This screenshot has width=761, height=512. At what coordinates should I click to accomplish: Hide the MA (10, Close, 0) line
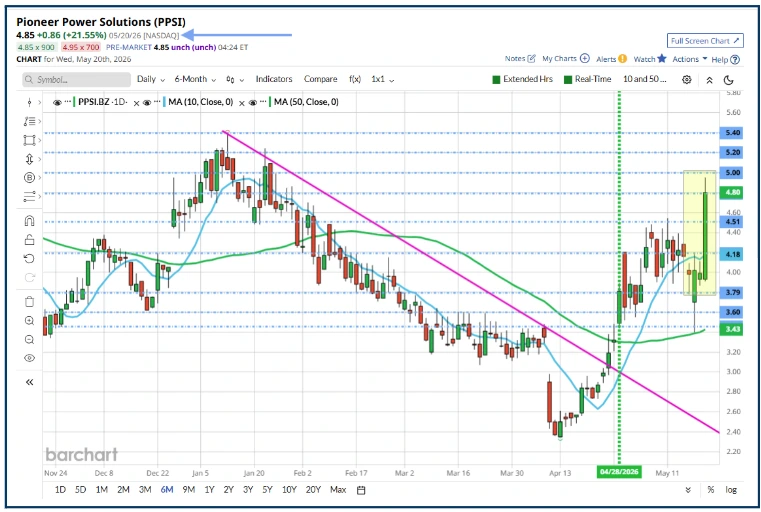pyautogui.click(x=147, y=102)
